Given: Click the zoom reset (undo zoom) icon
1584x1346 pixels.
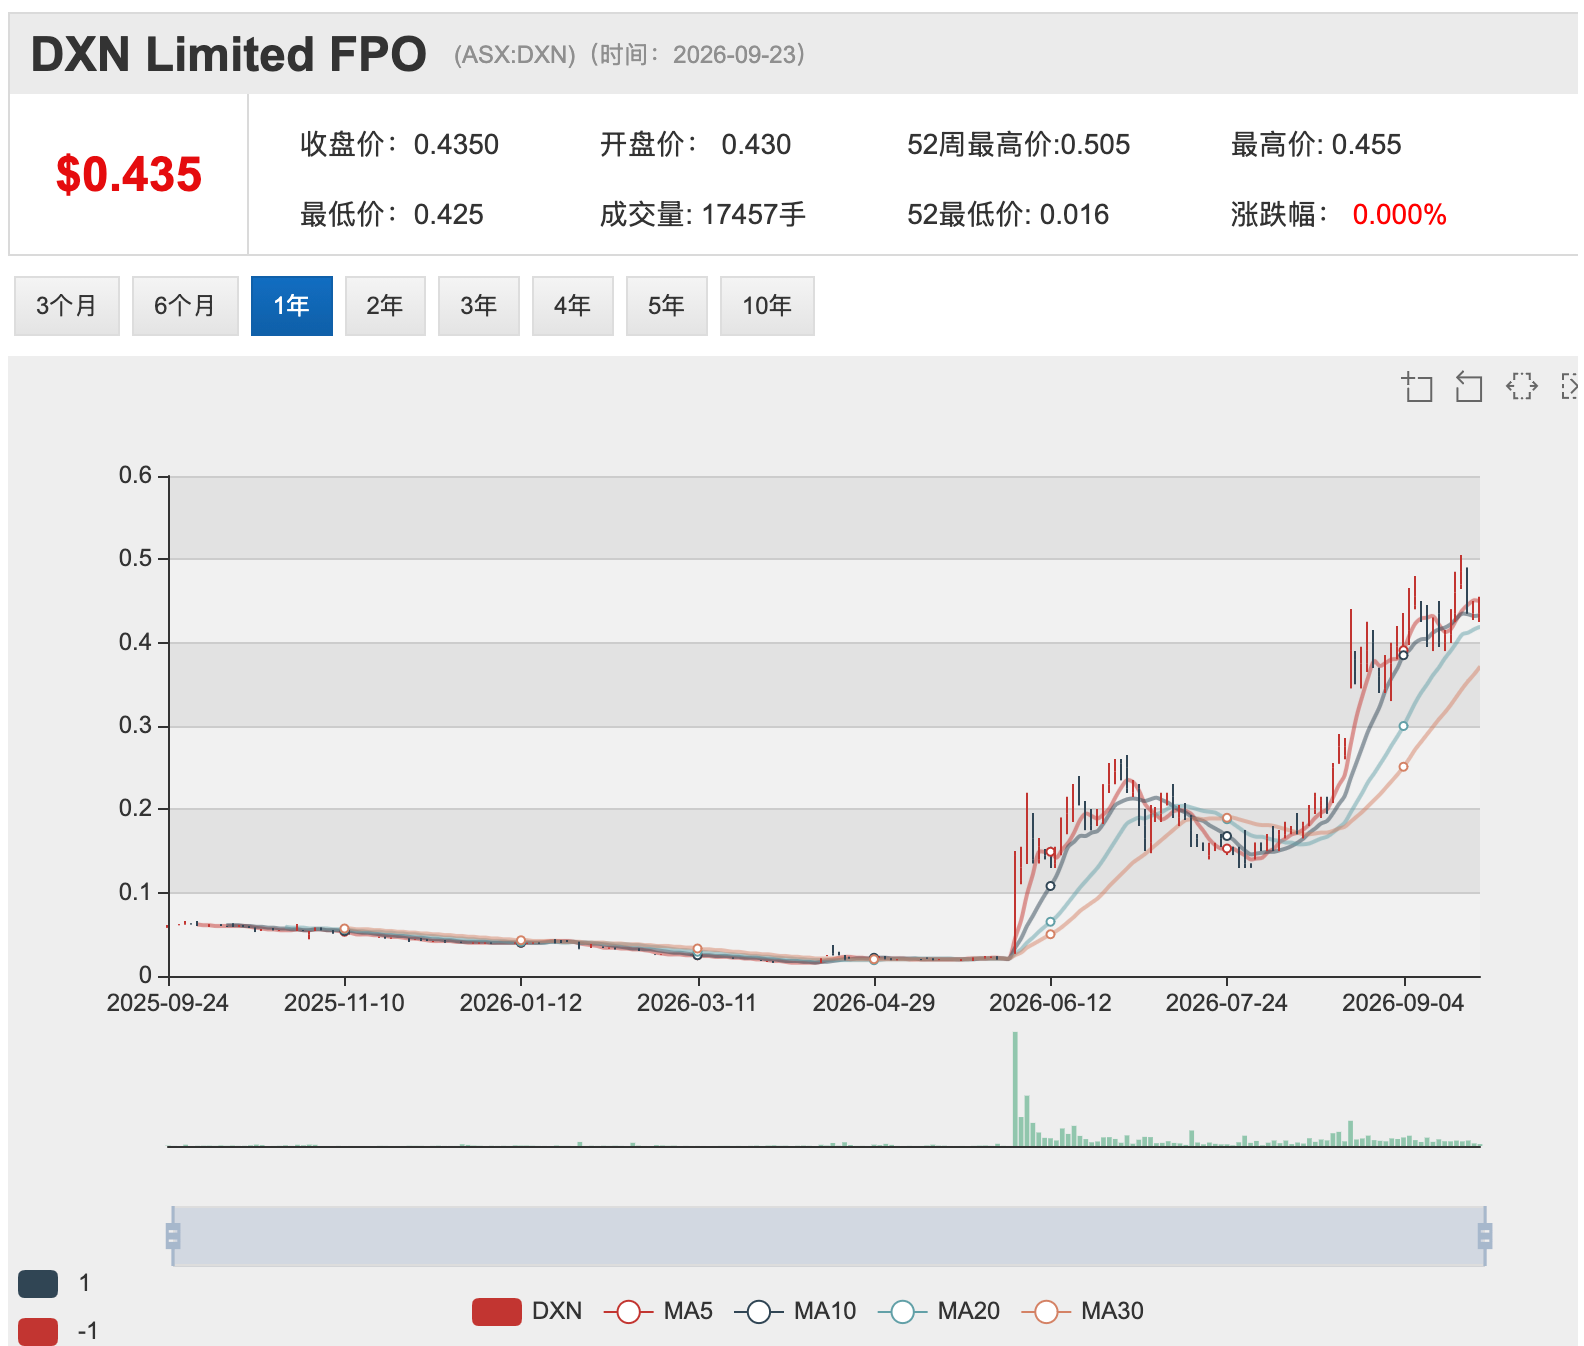Looking at the screenshot, I should (1468, 386).
